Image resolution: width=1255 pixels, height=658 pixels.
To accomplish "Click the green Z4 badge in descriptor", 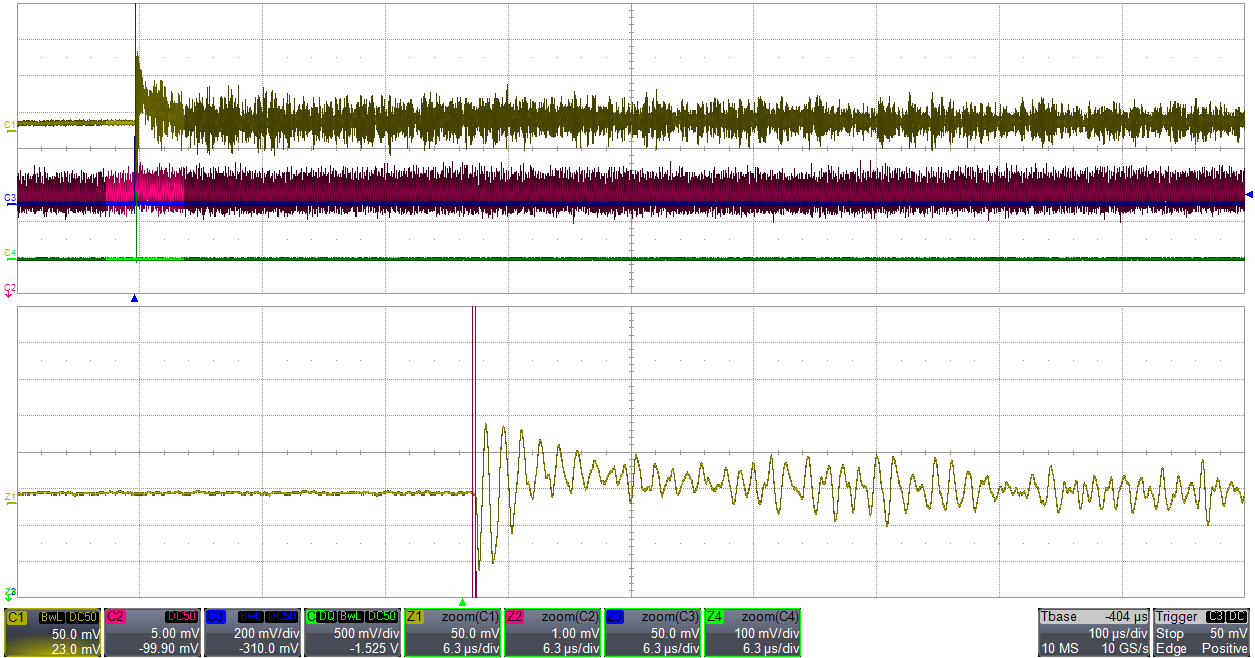I will click(715, 618).
